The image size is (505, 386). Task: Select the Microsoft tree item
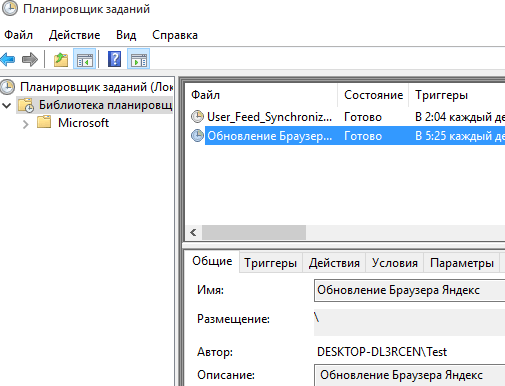pyautogui.click(x=83, y=123)
